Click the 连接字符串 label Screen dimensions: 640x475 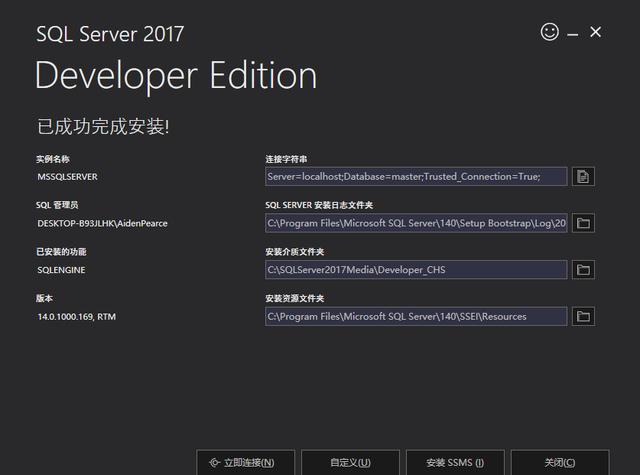286,159
